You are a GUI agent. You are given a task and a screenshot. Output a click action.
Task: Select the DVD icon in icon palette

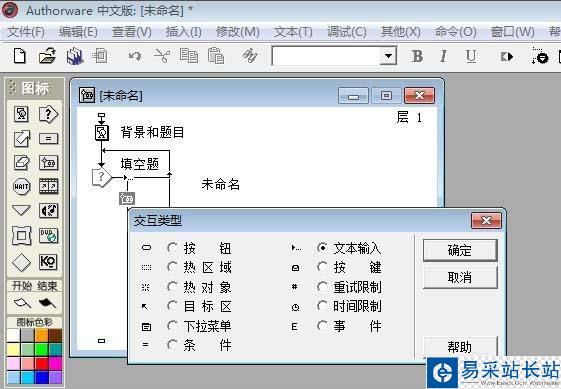click(48, 235)
